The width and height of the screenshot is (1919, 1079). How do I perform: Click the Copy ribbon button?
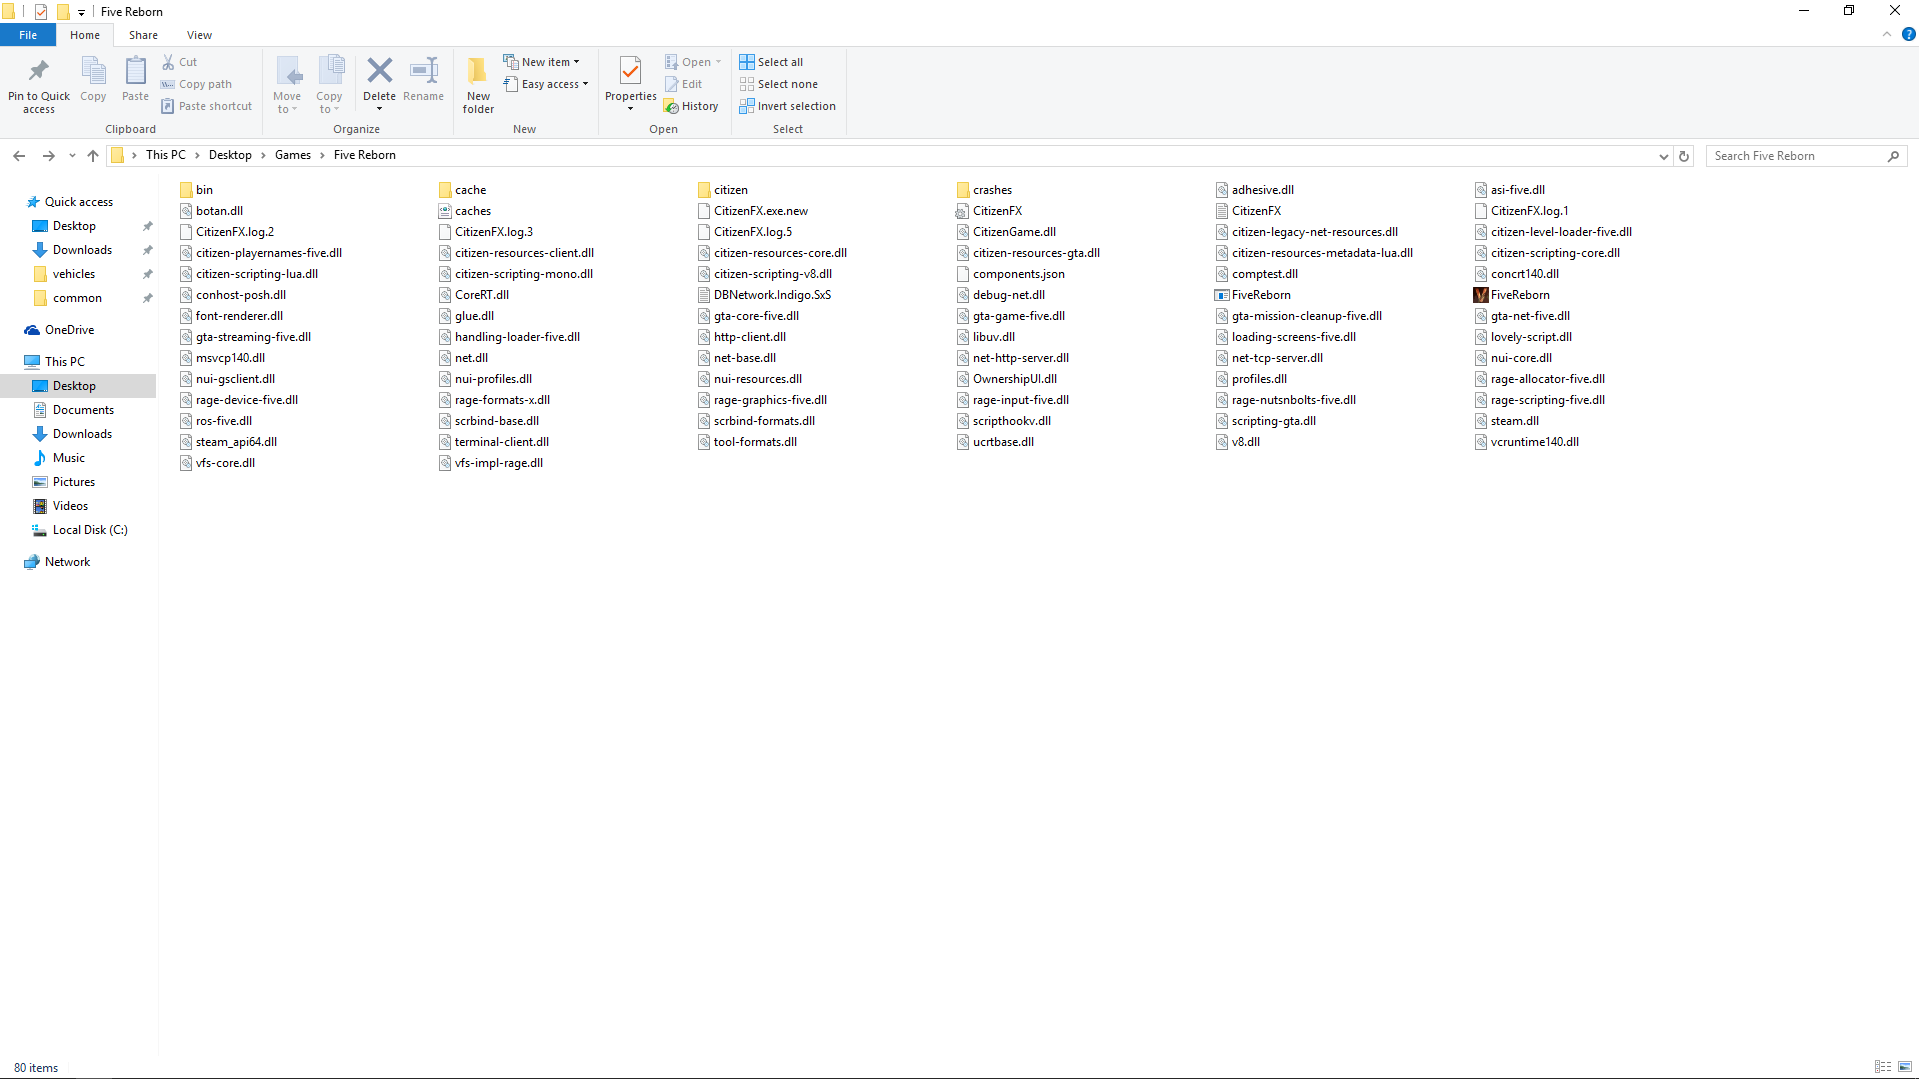click(93, 79)
